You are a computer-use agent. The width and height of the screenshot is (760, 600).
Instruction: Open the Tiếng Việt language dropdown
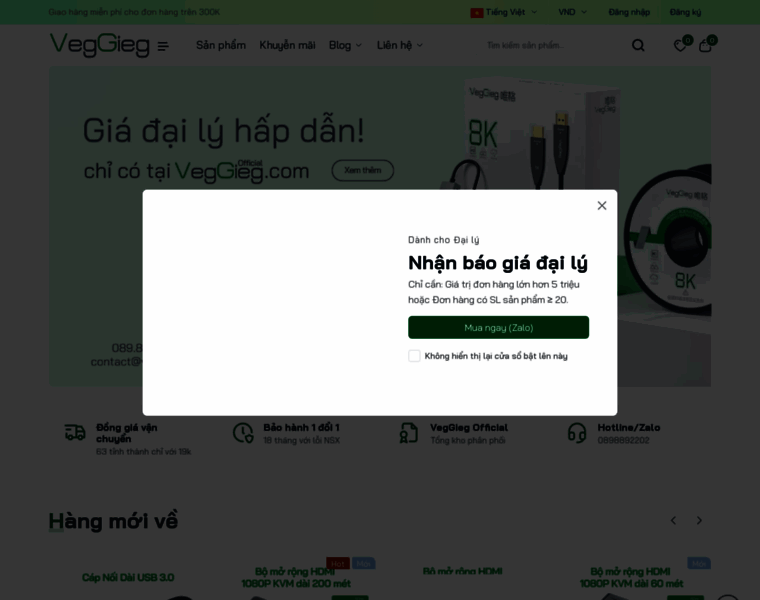(x=504, y=12)
